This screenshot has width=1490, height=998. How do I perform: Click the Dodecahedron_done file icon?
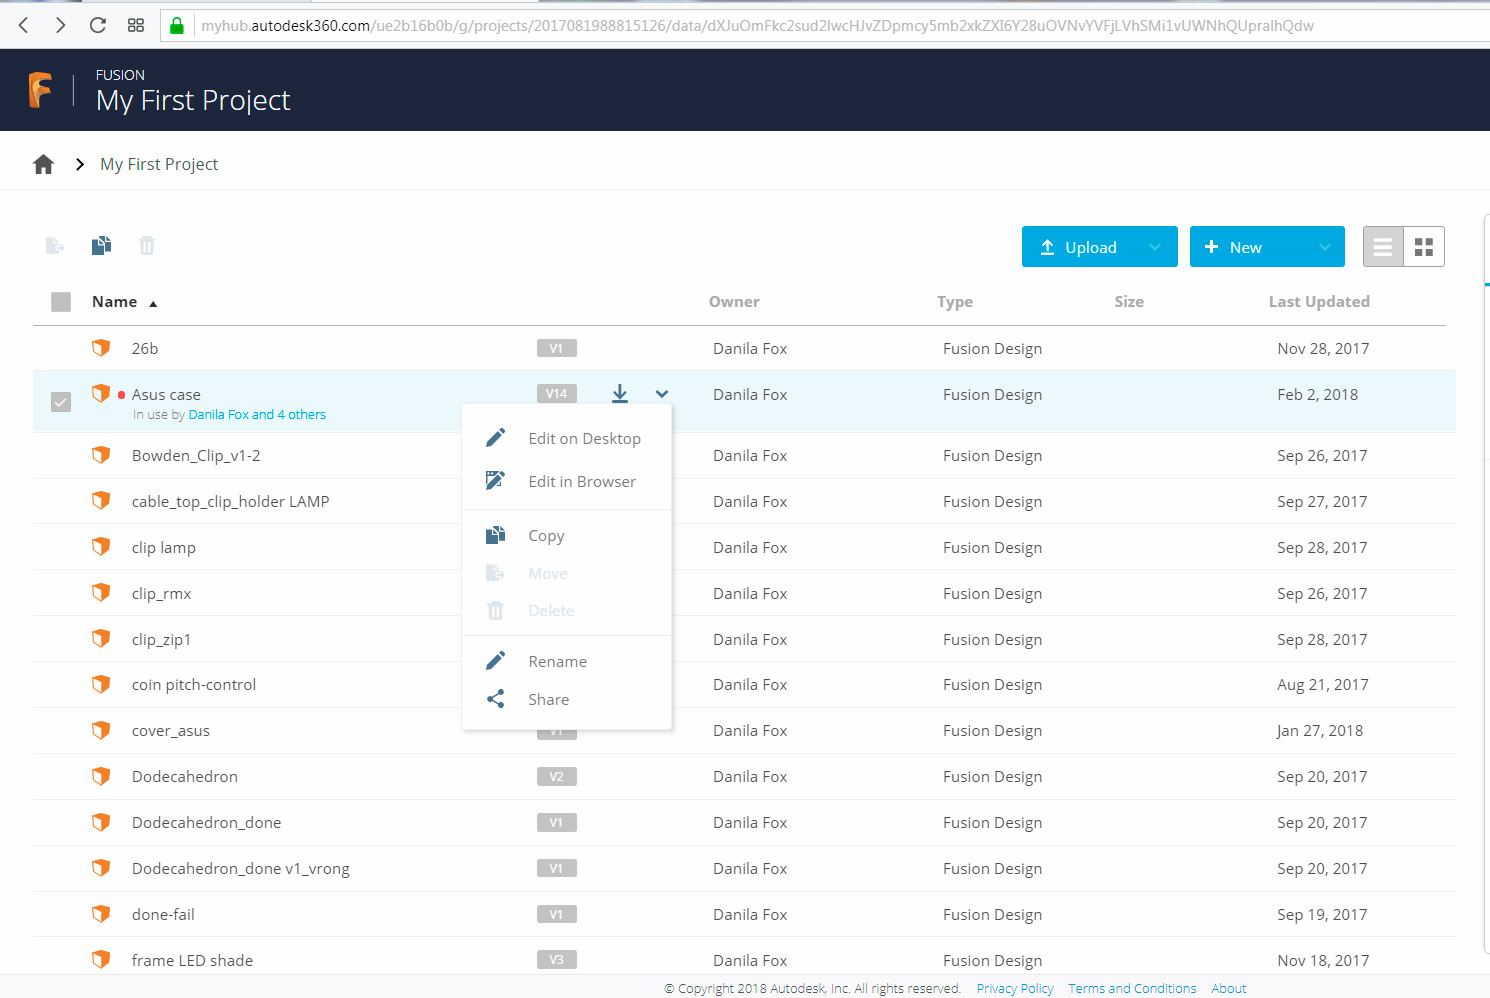point(101,822)
